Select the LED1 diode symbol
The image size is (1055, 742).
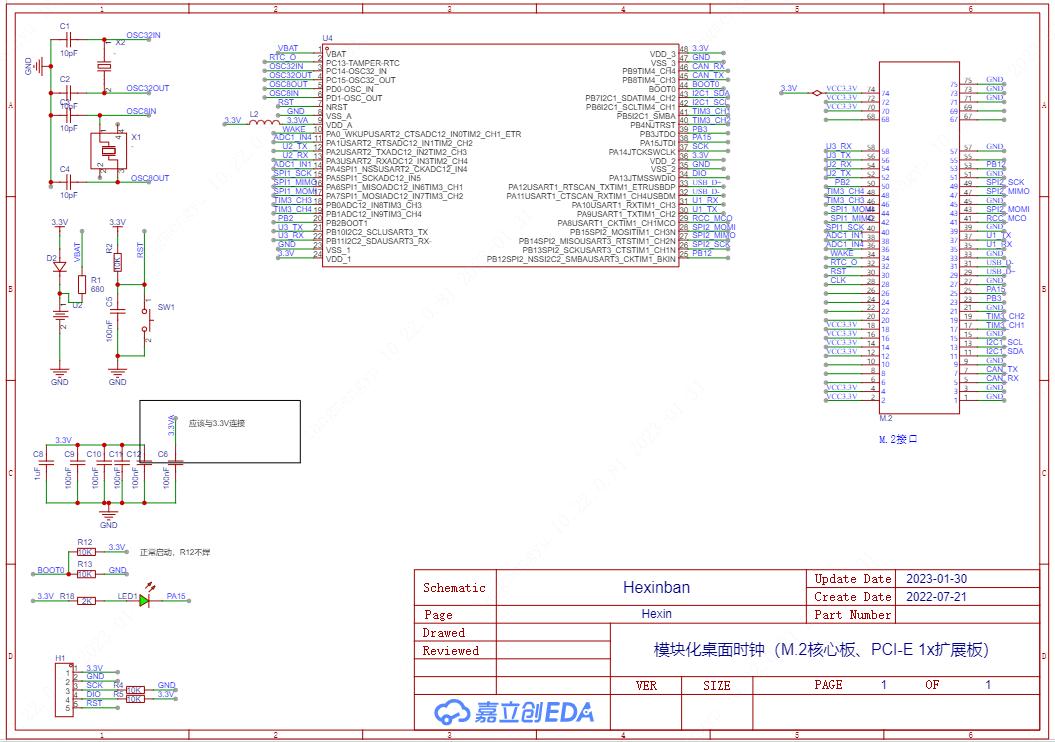point(144,600)
